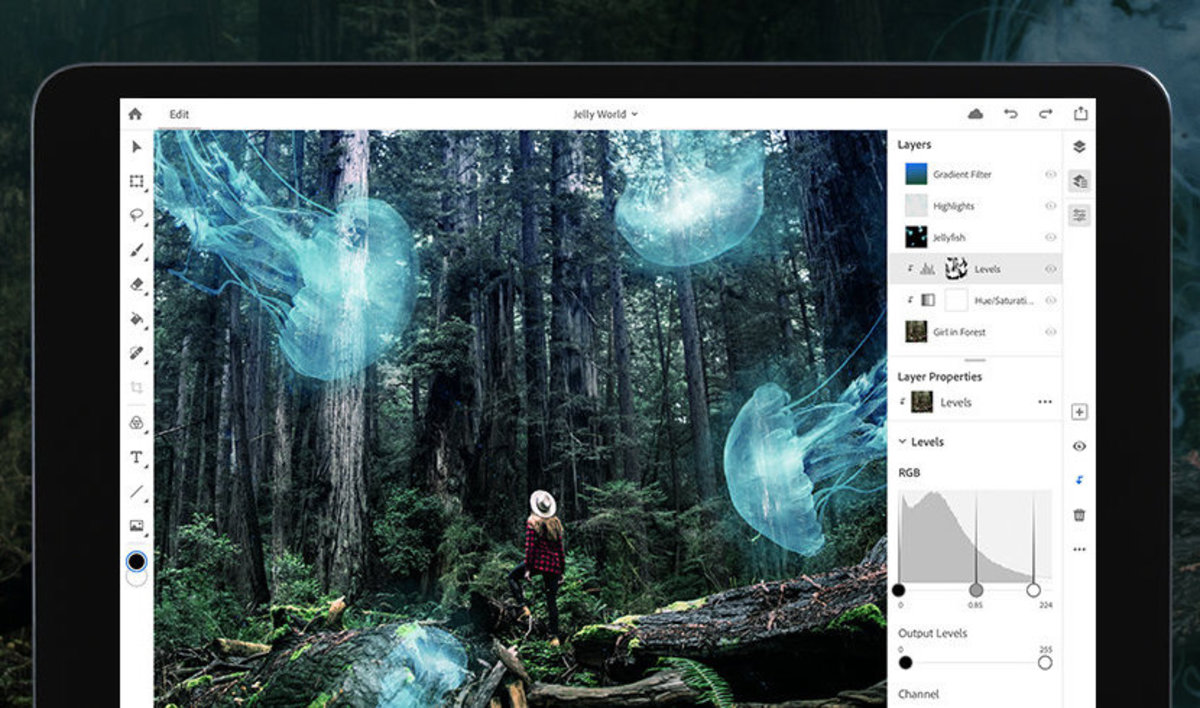Open taskbar more options ellipsis
Viewport: 1200px width, 708px height.
point(1079,549)
